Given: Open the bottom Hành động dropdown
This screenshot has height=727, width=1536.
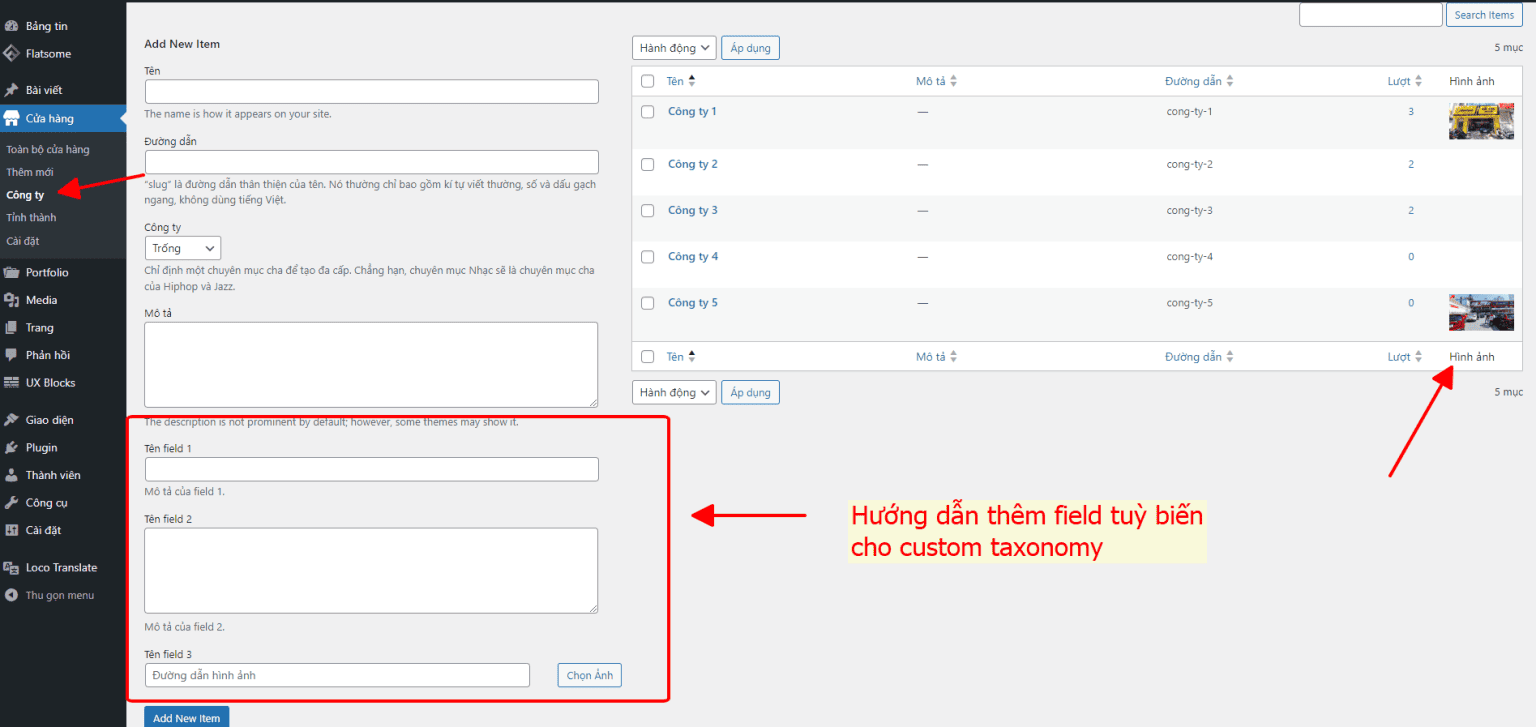Looking at the screenshot, I should [x=673, y=391].
